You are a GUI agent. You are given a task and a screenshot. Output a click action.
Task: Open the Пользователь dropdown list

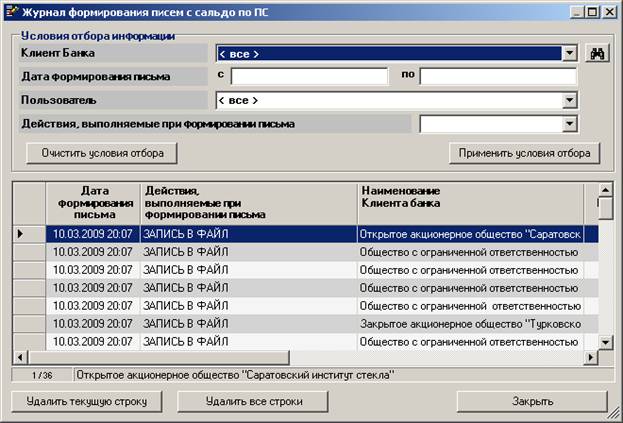click(x=569, y=100)
